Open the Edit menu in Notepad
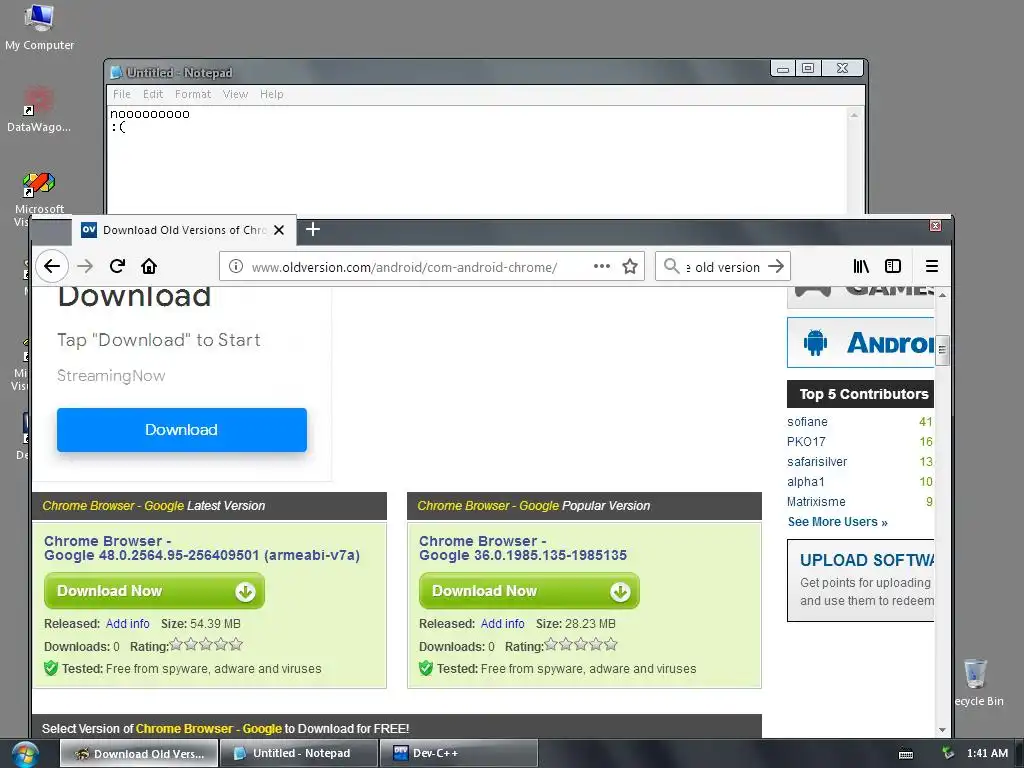Viewport: 1024px width, 768px height. (153, 94)
